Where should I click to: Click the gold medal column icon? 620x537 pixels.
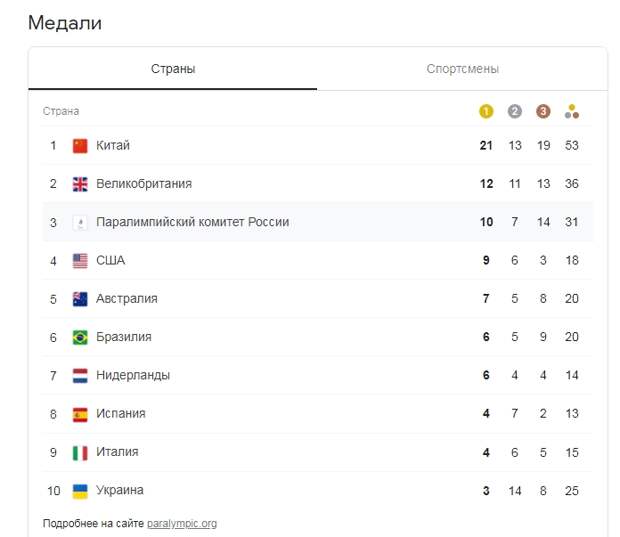(x=486, y=112)
